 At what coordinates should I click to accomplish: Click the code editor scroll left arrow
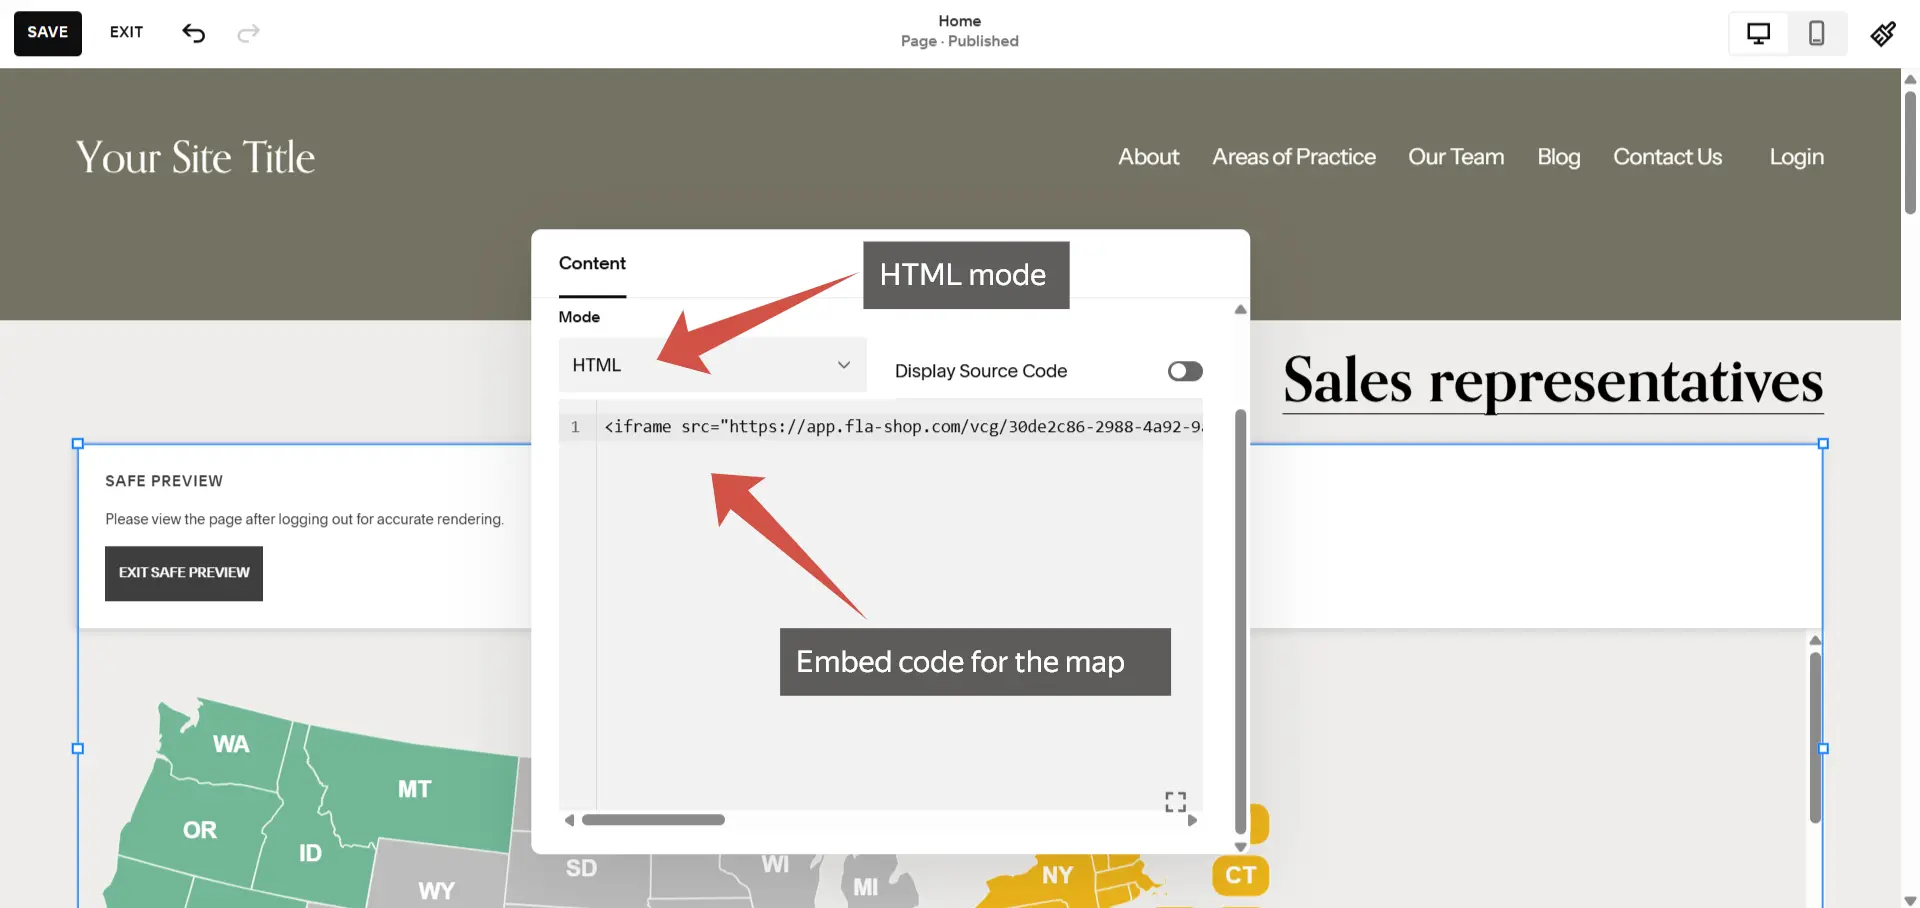tap(569, 820)
